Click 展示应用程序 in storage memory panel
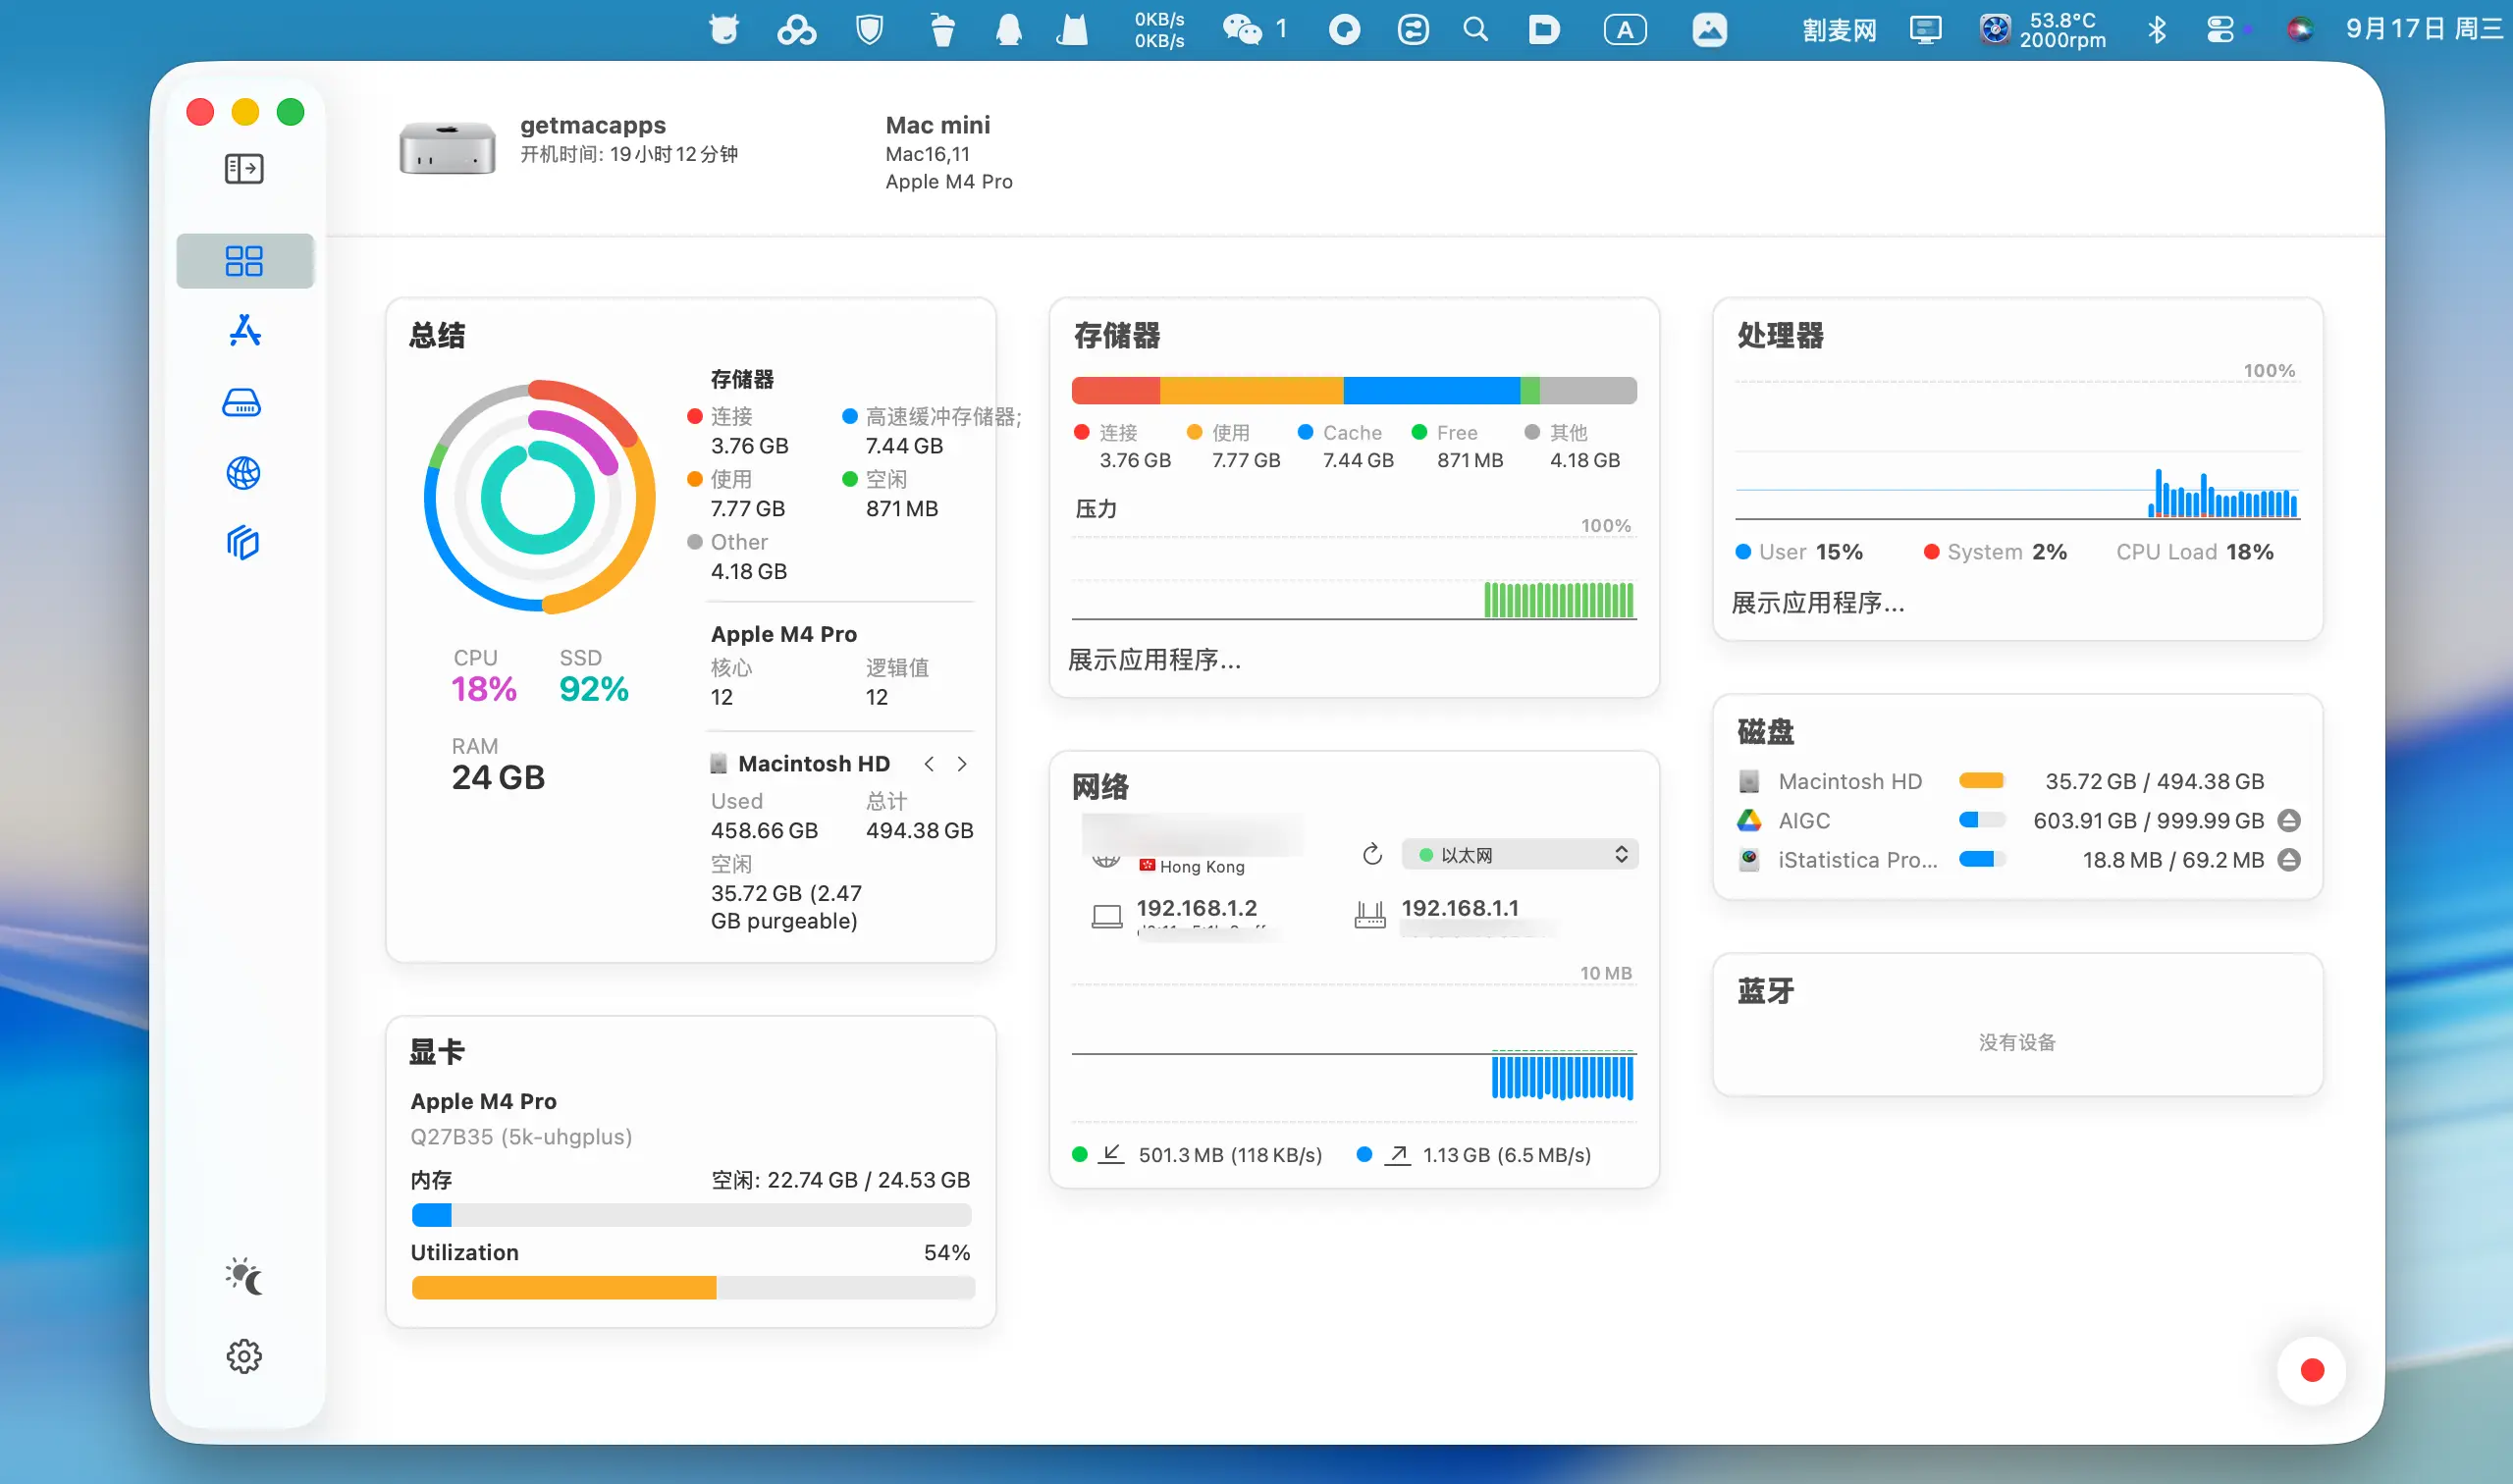Image resolution: width=2513 pixels, height=1484 pixels. 1154,660
